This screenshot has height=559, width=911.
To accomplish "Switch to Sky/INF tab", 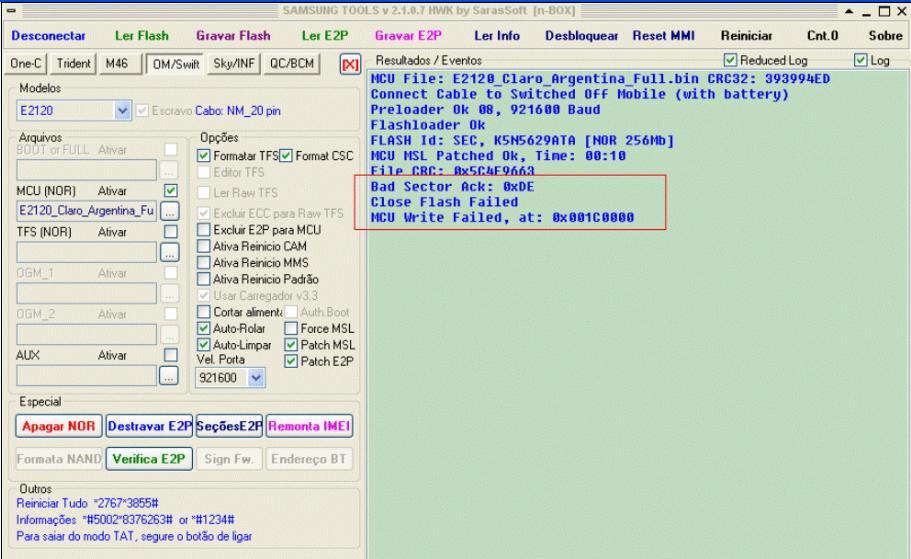I will pyautogui.click(x=234, y=63).
